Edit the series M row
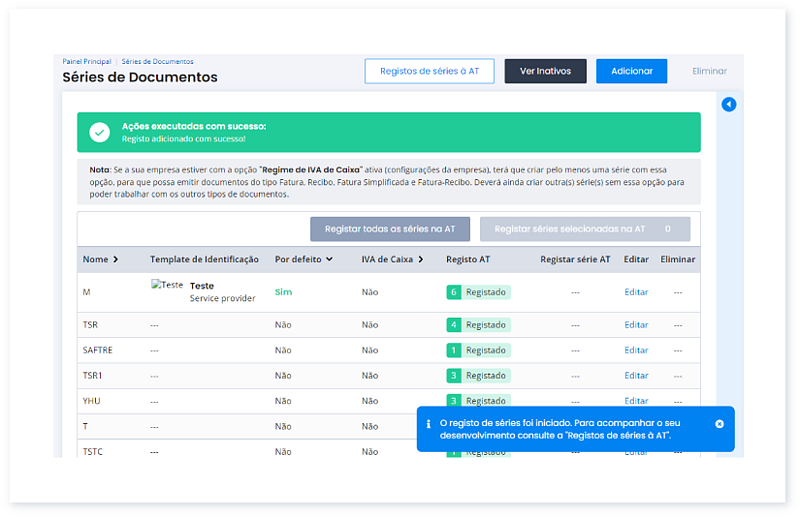The height and width of the screenshot is (517, 800). [x=636, y=292]
